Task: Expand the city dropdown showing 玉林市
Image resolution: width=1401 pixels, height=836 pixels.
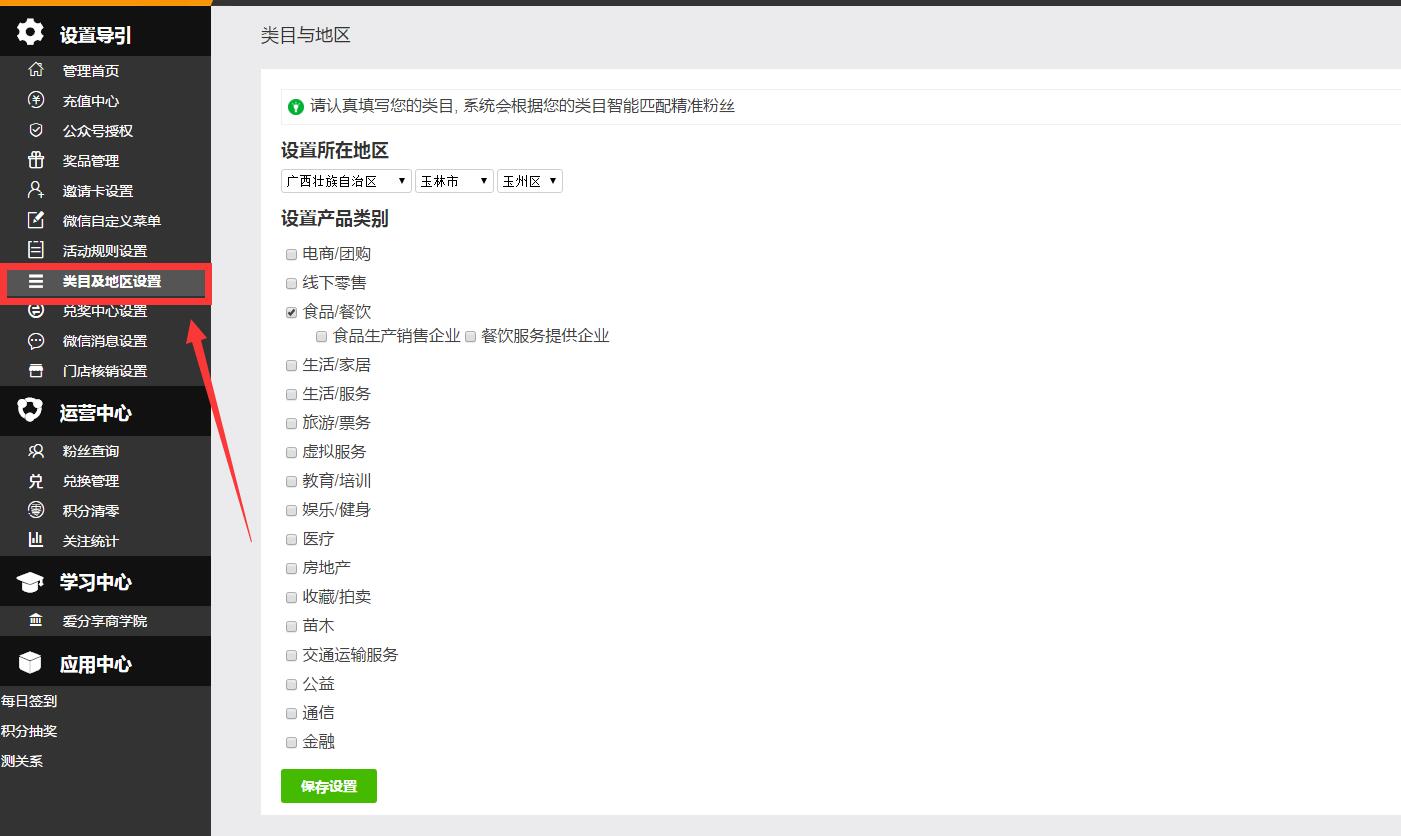Action: (454, 181)
